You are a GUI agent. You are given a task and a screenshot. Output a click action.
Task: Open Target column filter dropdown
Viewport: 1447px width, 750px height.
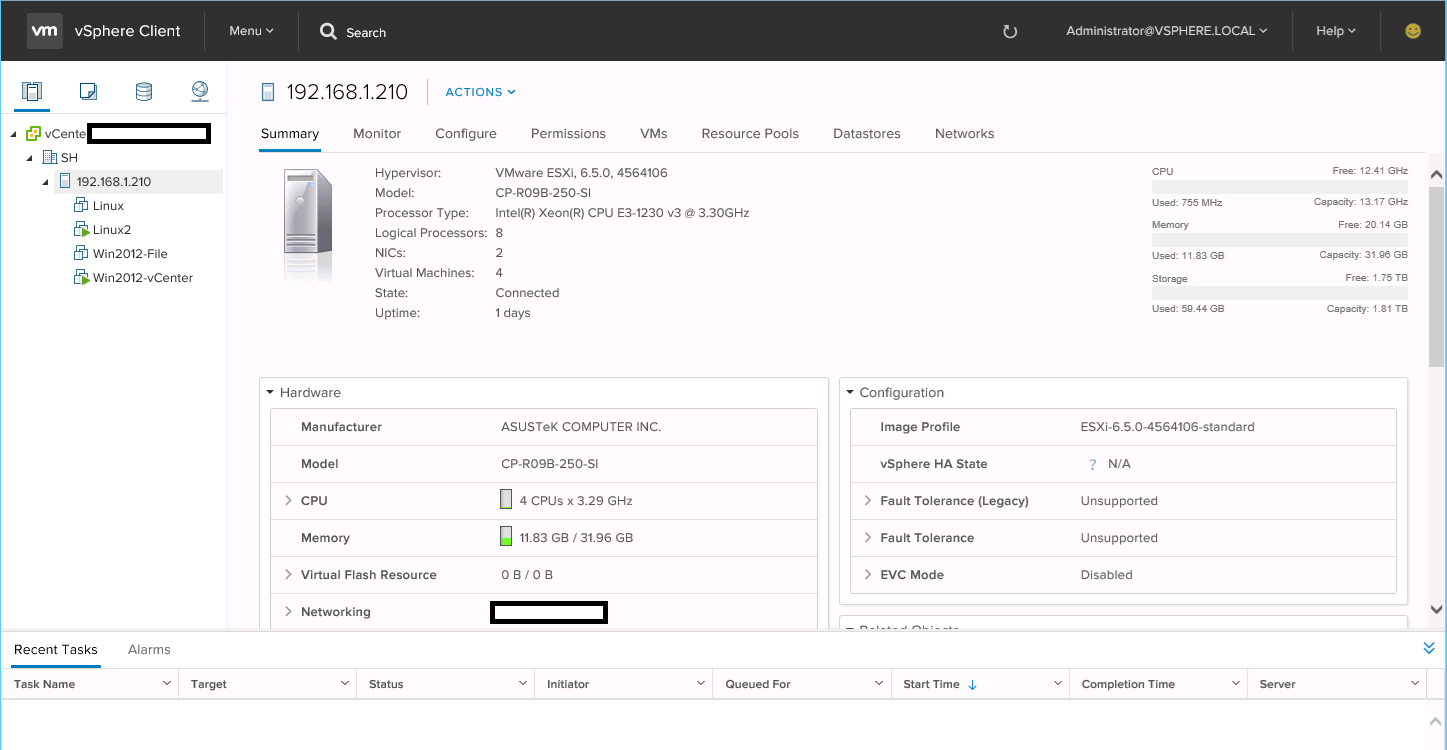345,684
